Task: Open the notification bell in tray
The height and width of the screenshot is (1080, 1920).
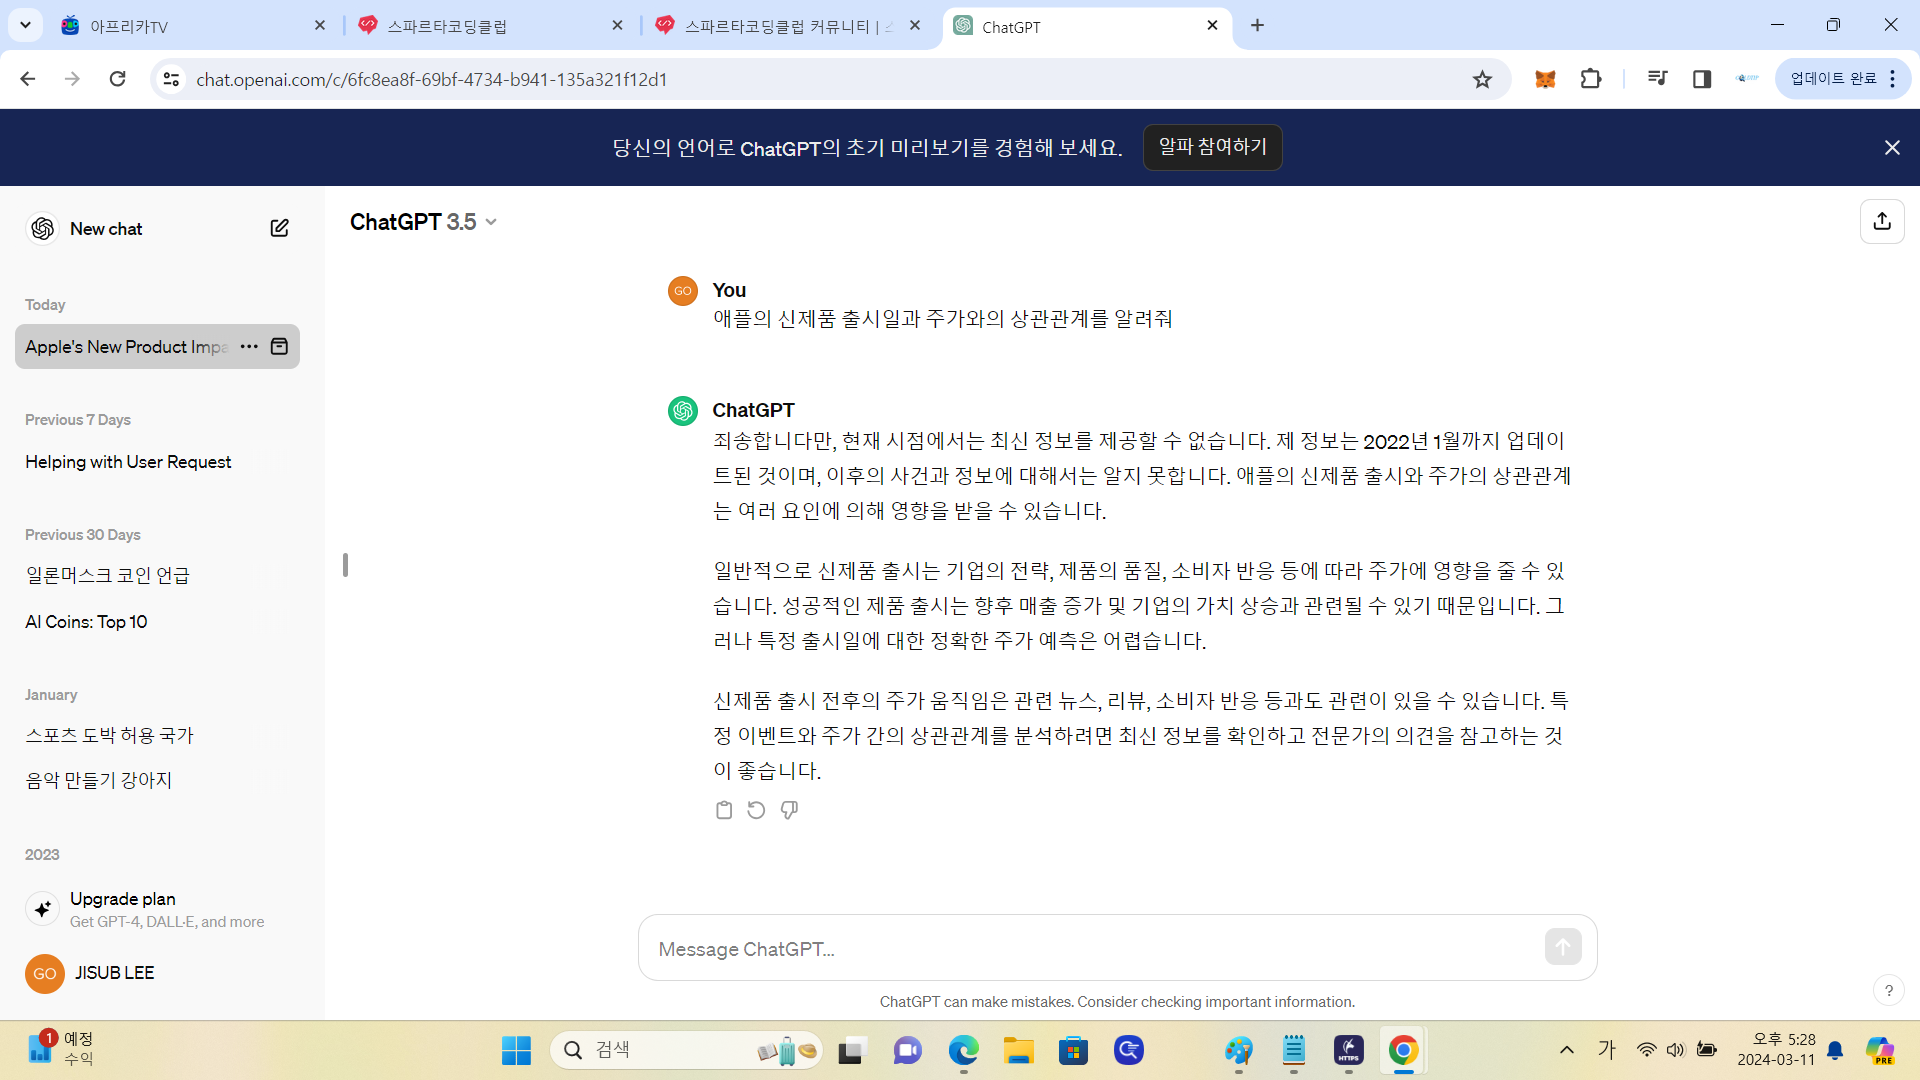Action: click(1835, 1050)
